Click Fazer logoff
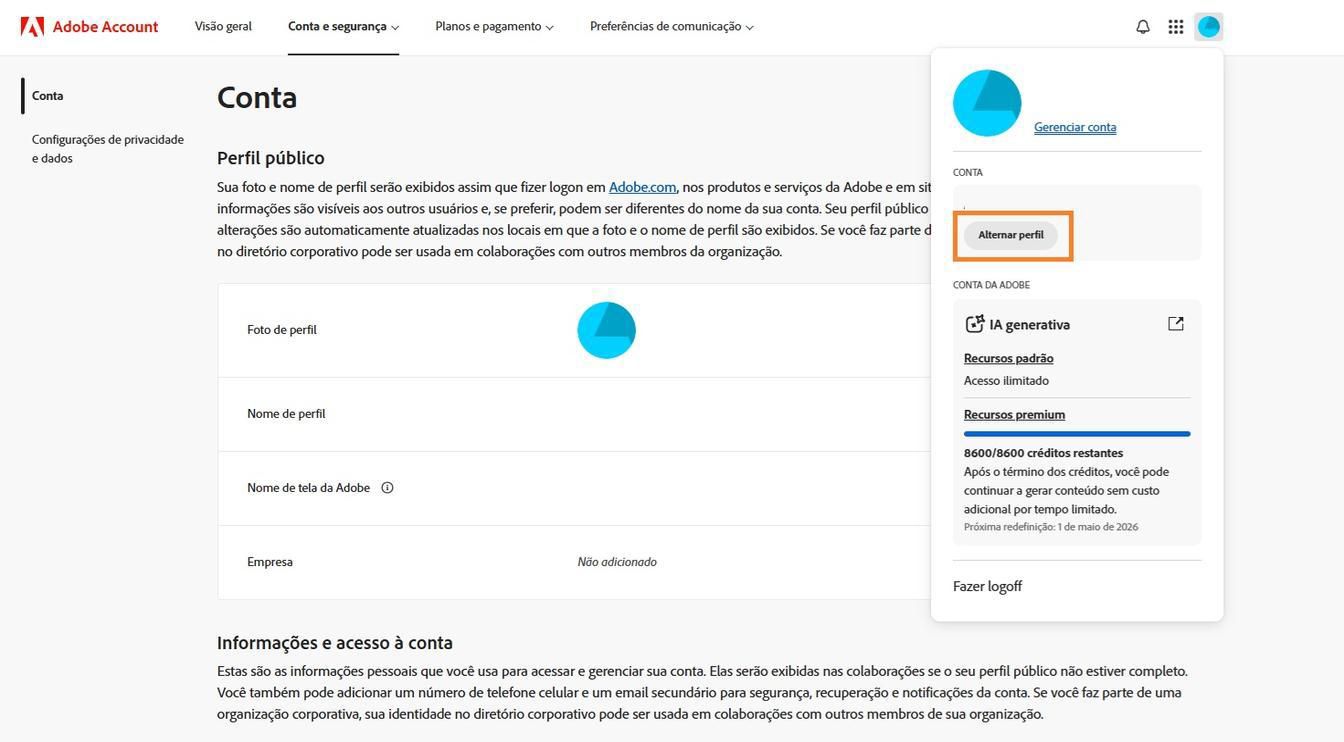The width and height of the screenshot is (1344, 742). (x=987, y=586)
